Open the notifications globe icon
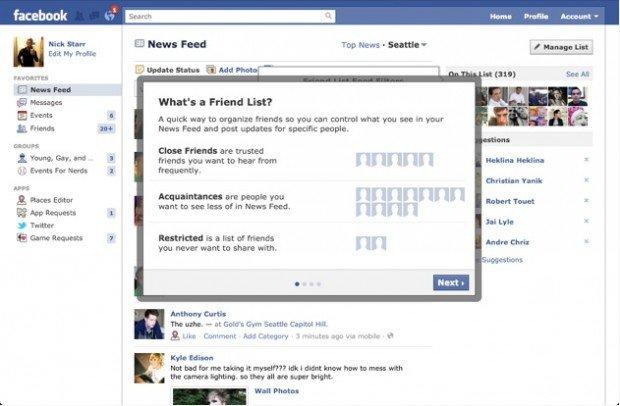The image size is (620, 406). click(109, 16)
